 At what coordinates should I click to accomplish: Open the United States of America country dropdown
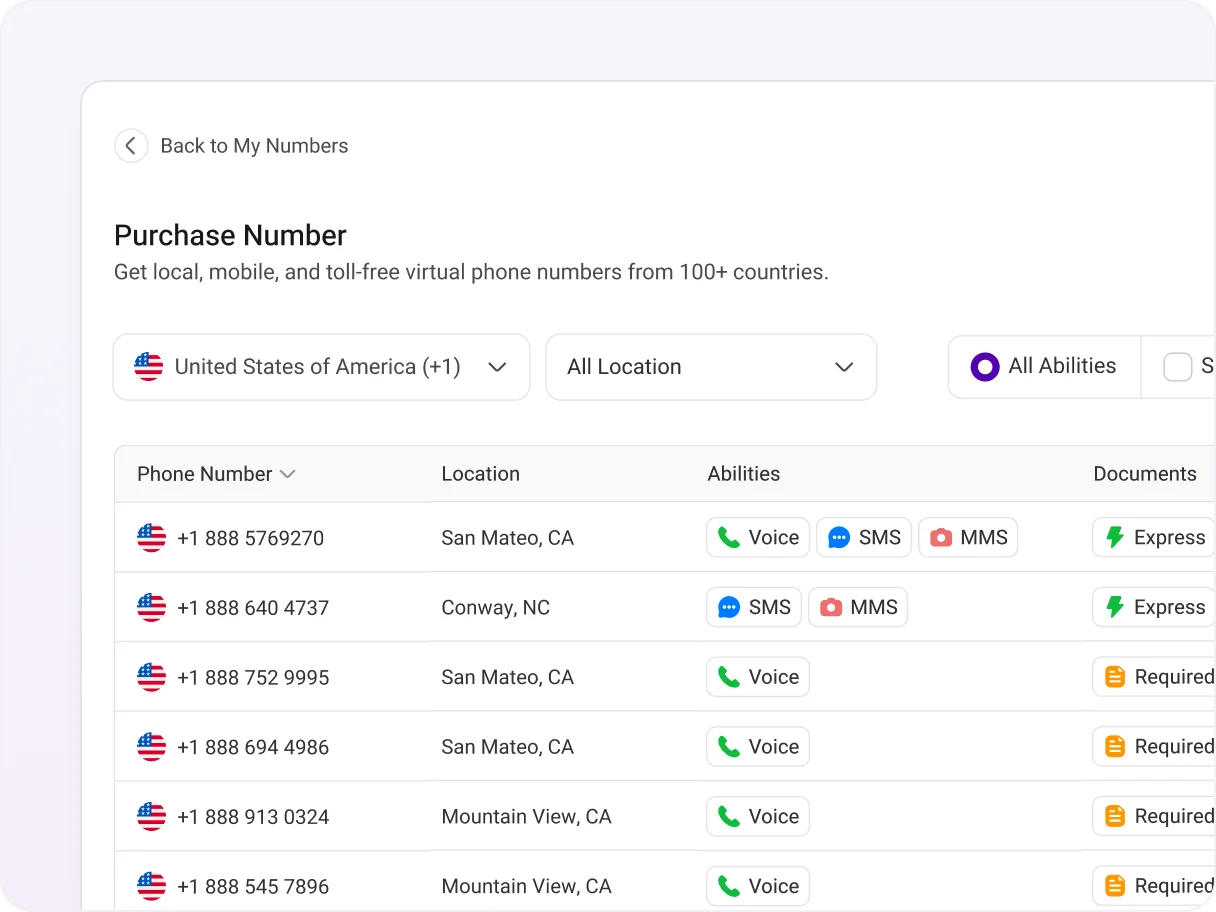321,367
